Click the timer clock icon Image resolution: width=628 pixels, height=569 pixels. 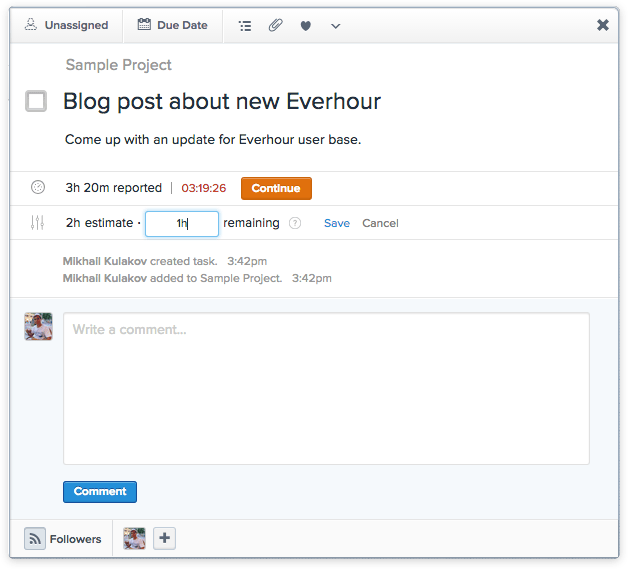pyautogui.click(x=38, y=187)
